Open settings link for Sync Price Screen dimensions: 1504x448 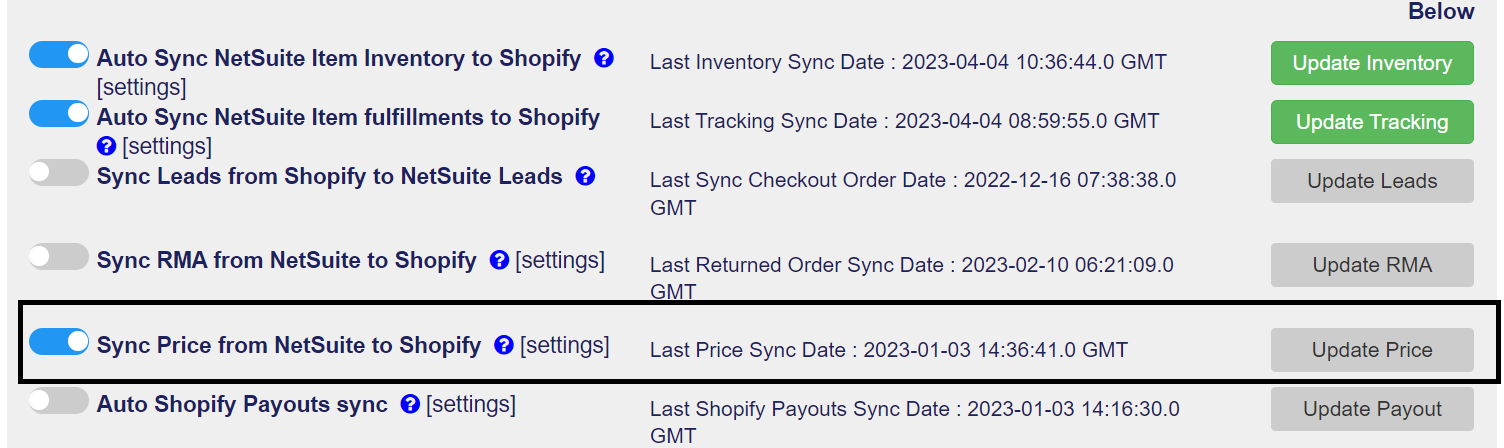click(565, 346)
